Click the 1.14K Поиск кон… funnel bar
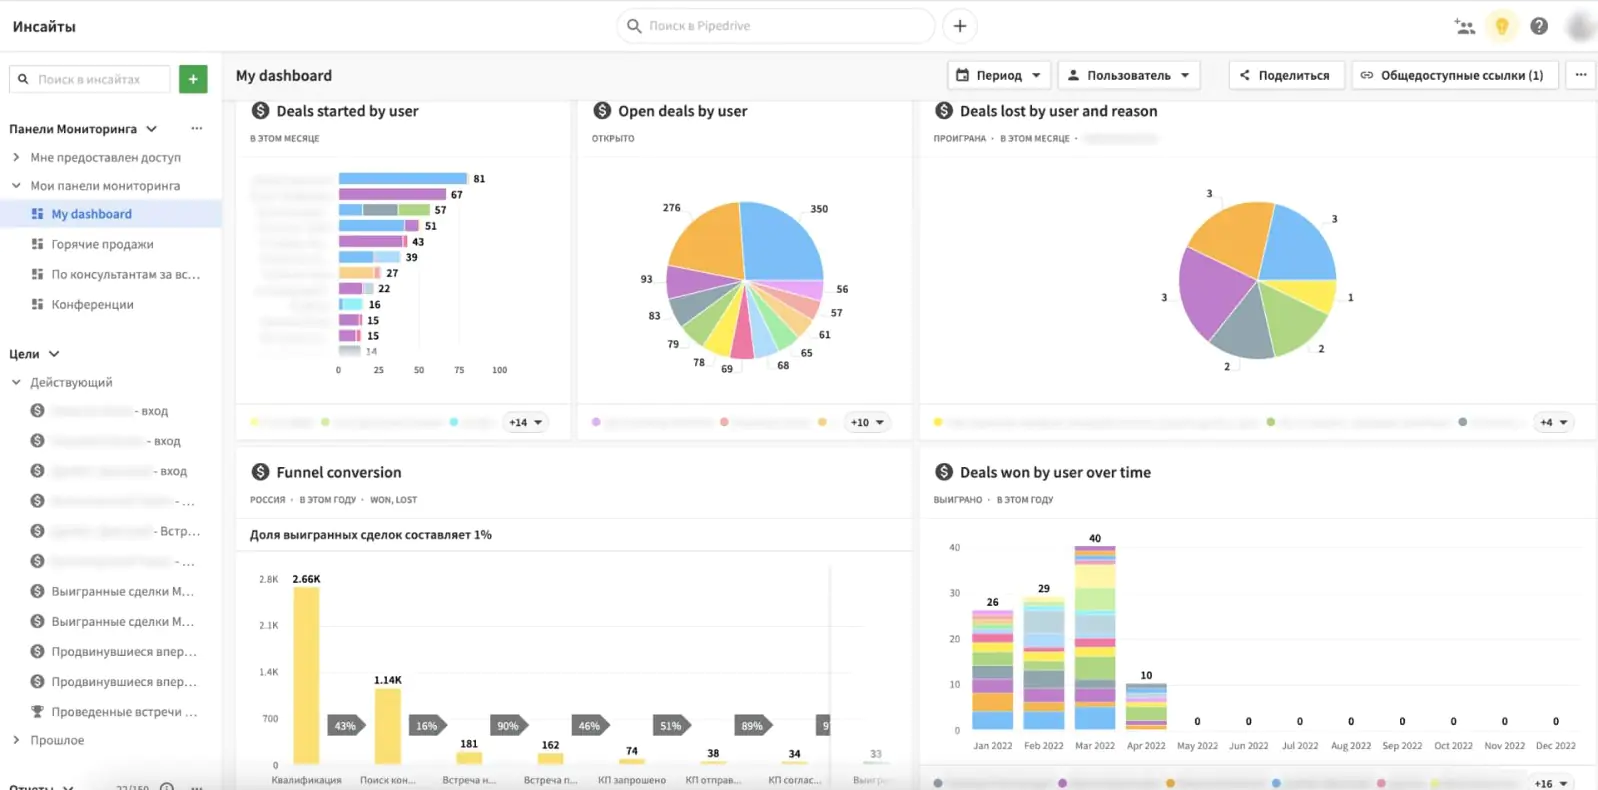1598x790 pixels. click(x=387, y=727)
